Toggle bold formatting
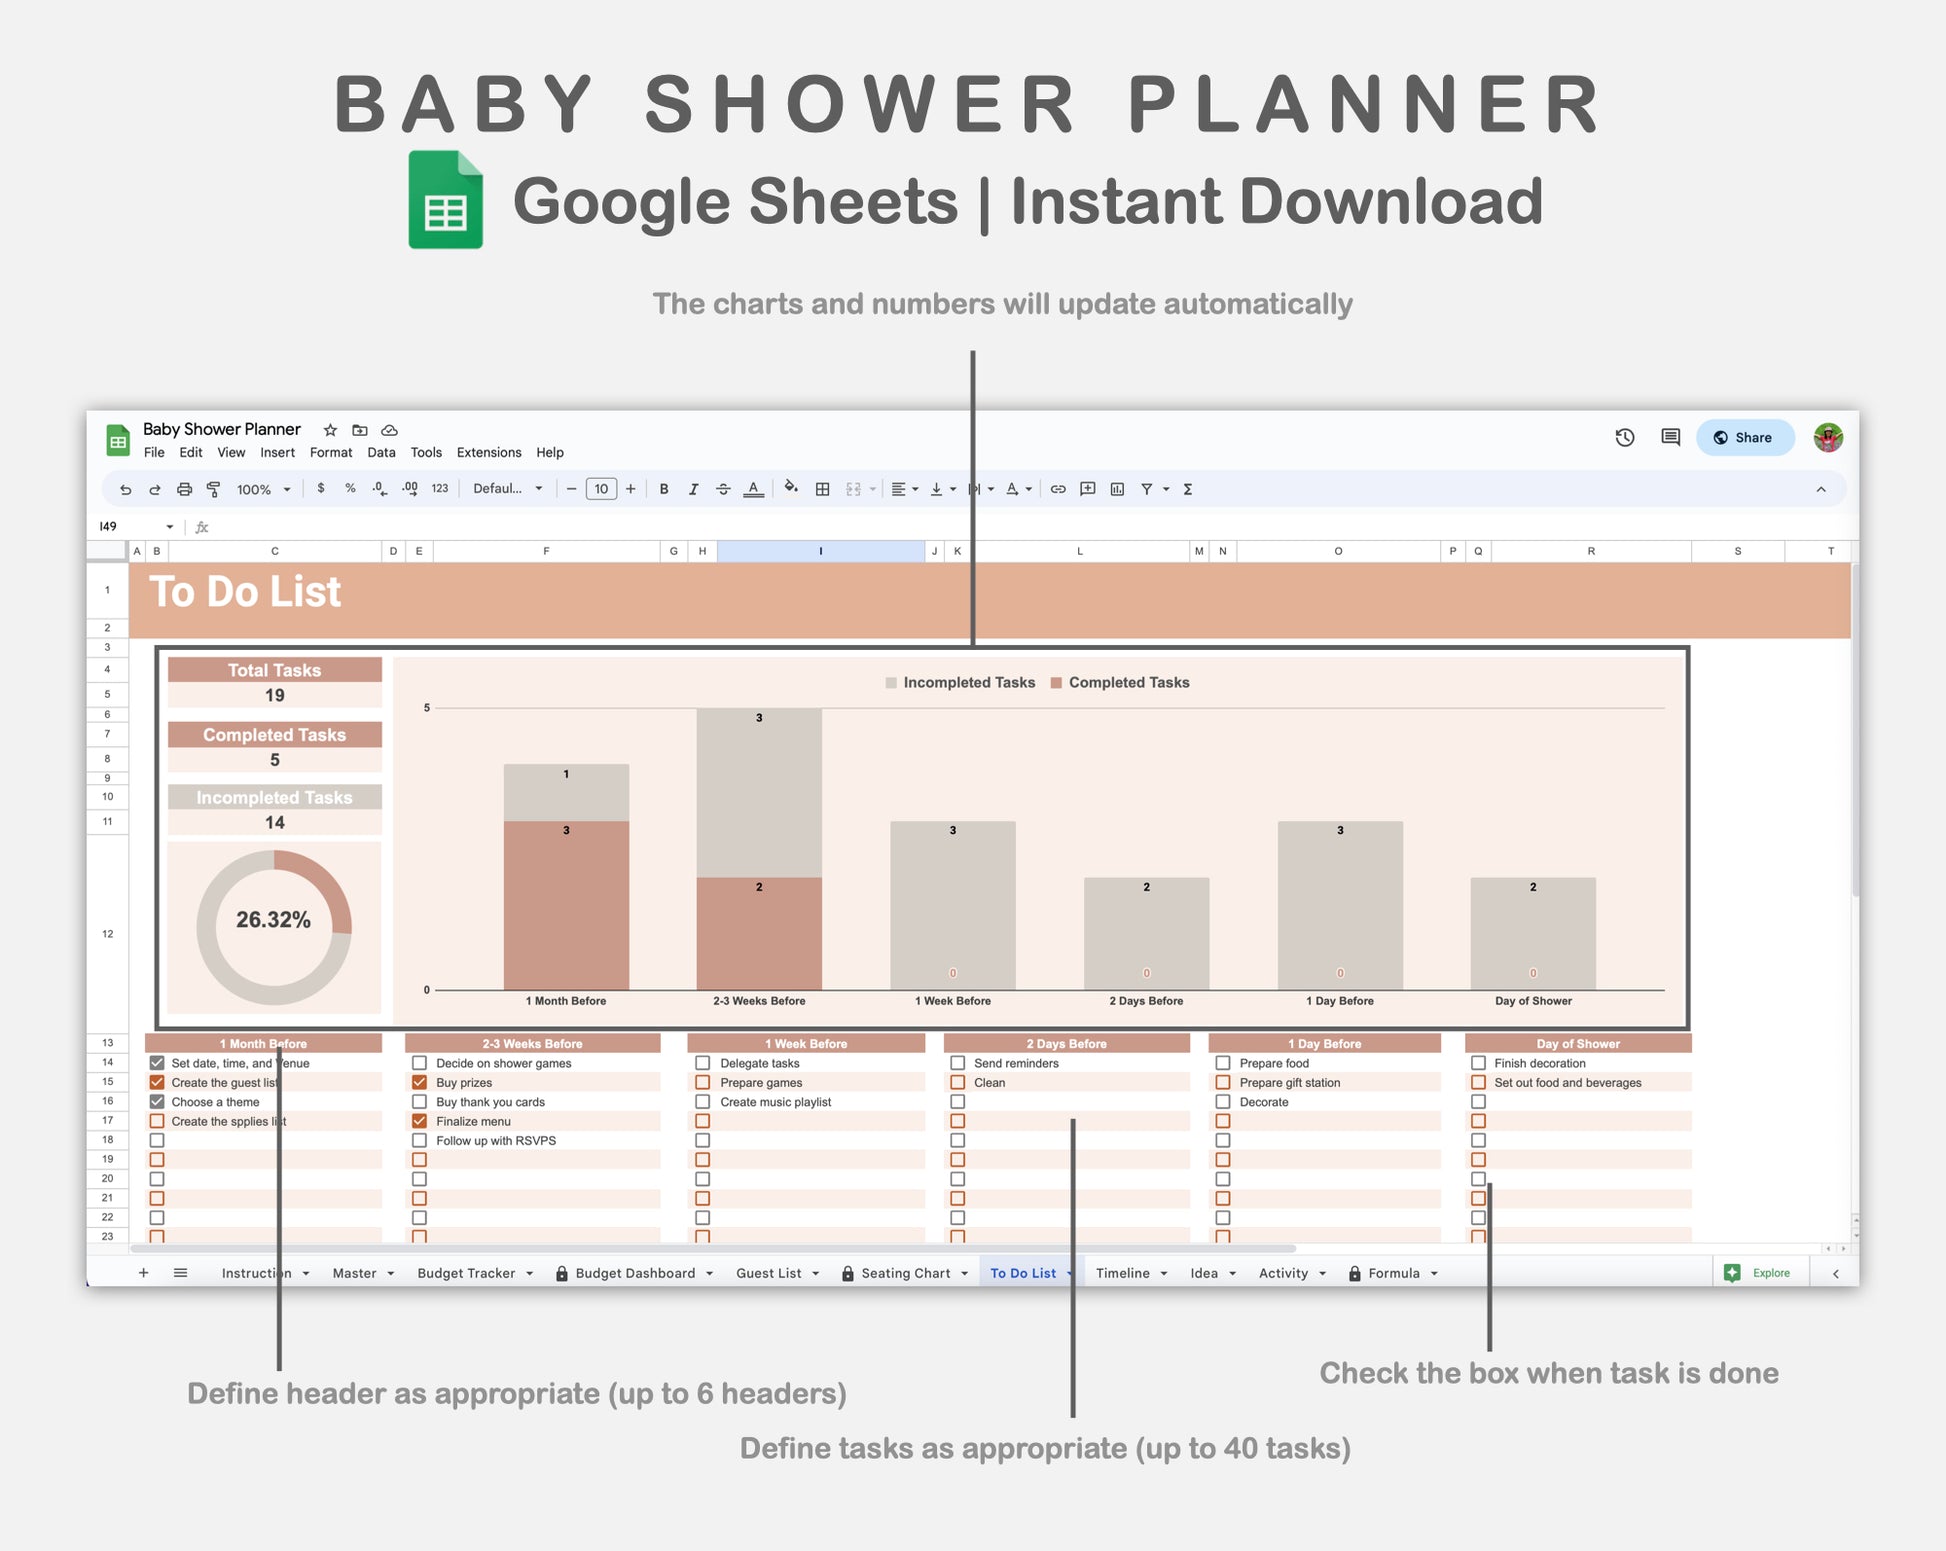 click(664, 489)
